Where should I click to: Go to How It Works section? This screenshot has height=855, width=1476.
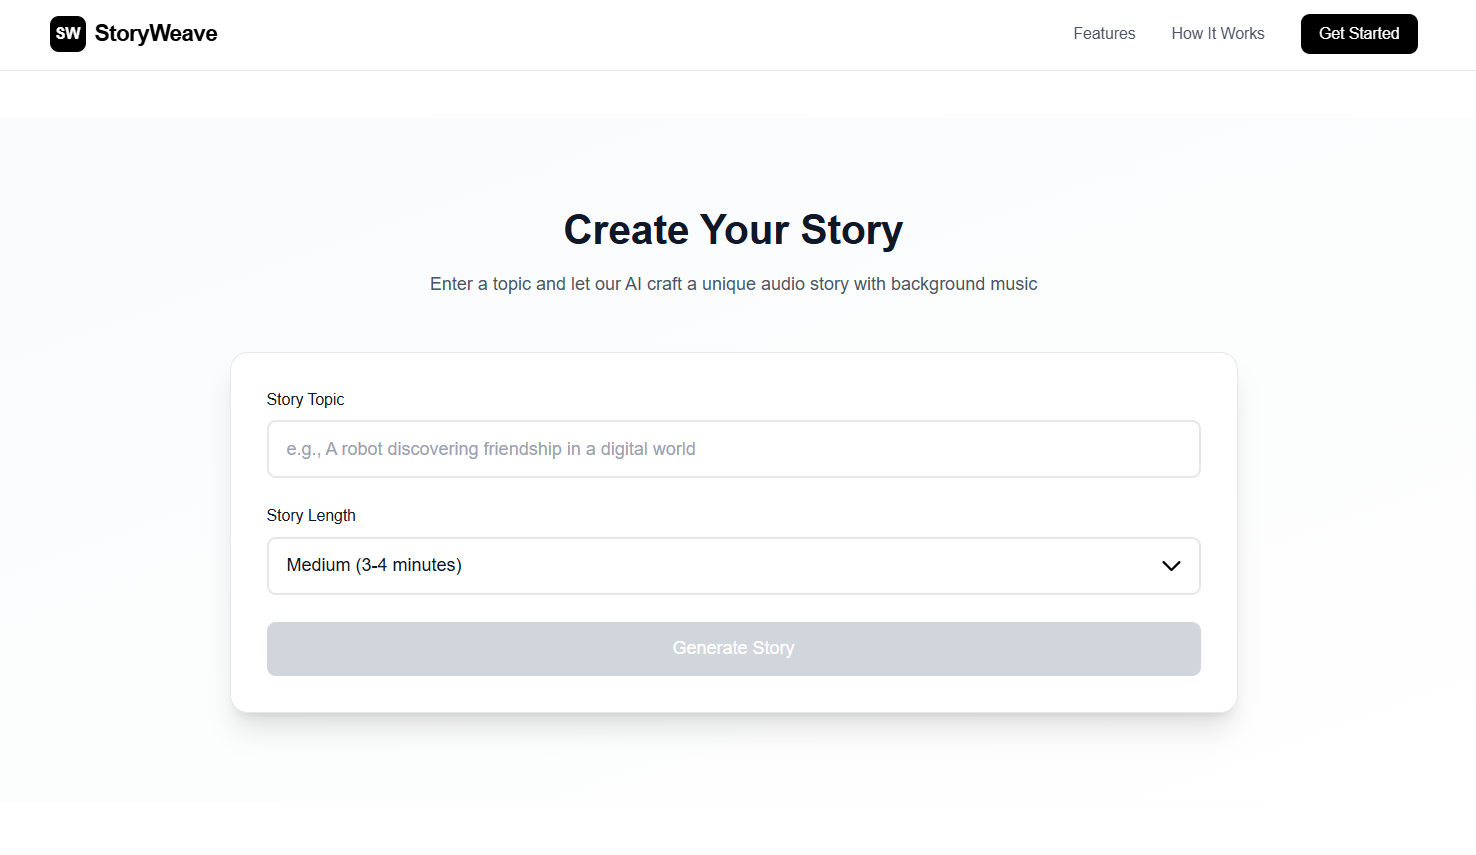point(1218,33)
